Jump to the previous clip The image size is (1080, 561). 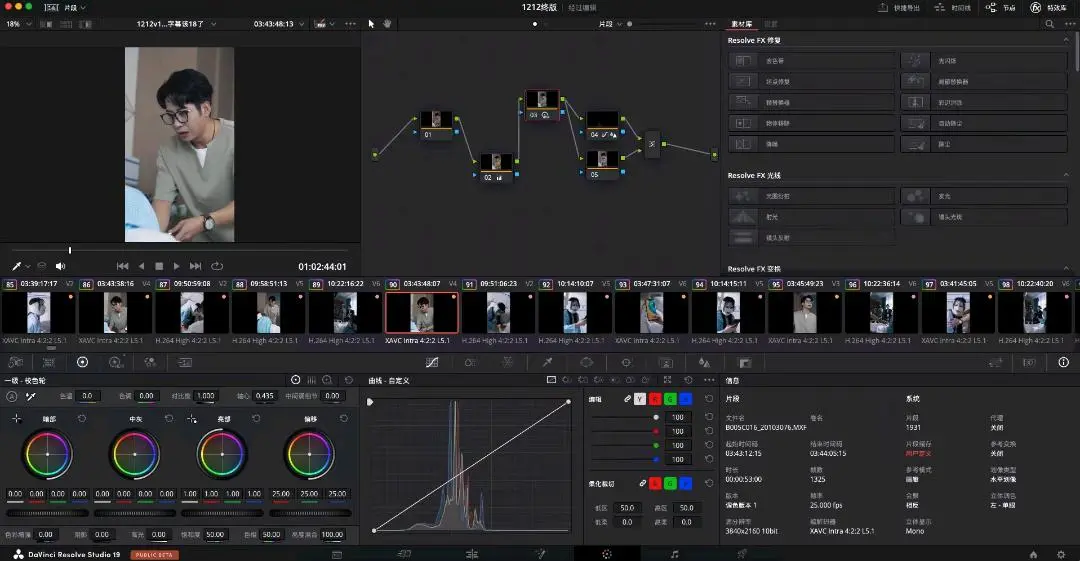(123, 266)
